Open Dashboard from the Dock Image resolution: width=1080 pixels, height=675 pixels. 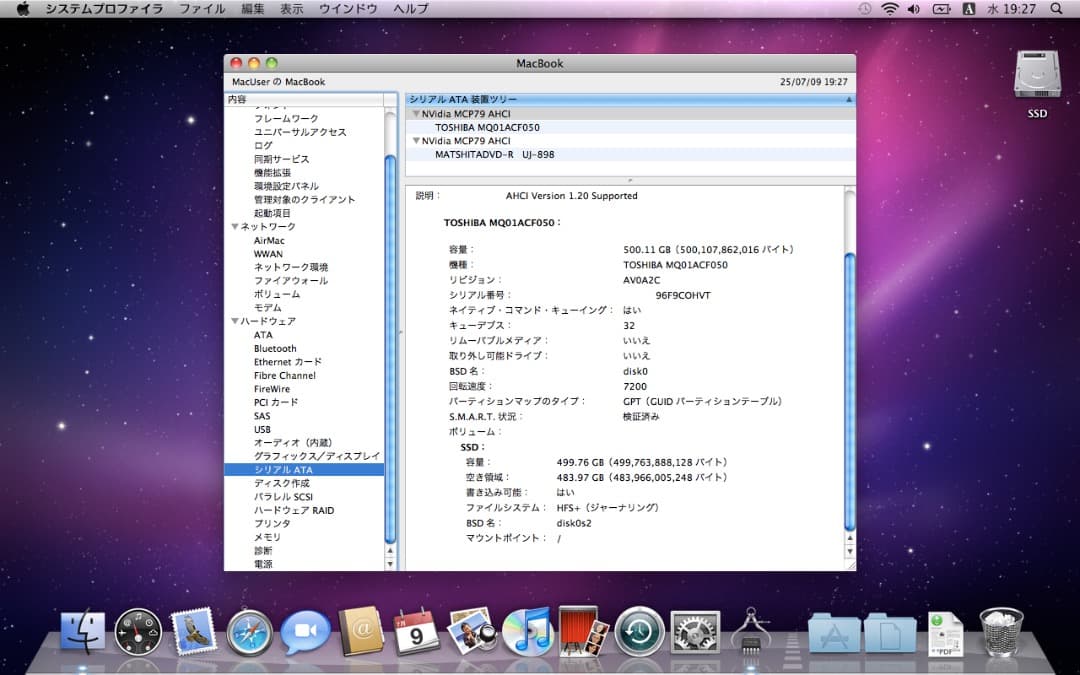pyautogui.click(x=136, y=630)
